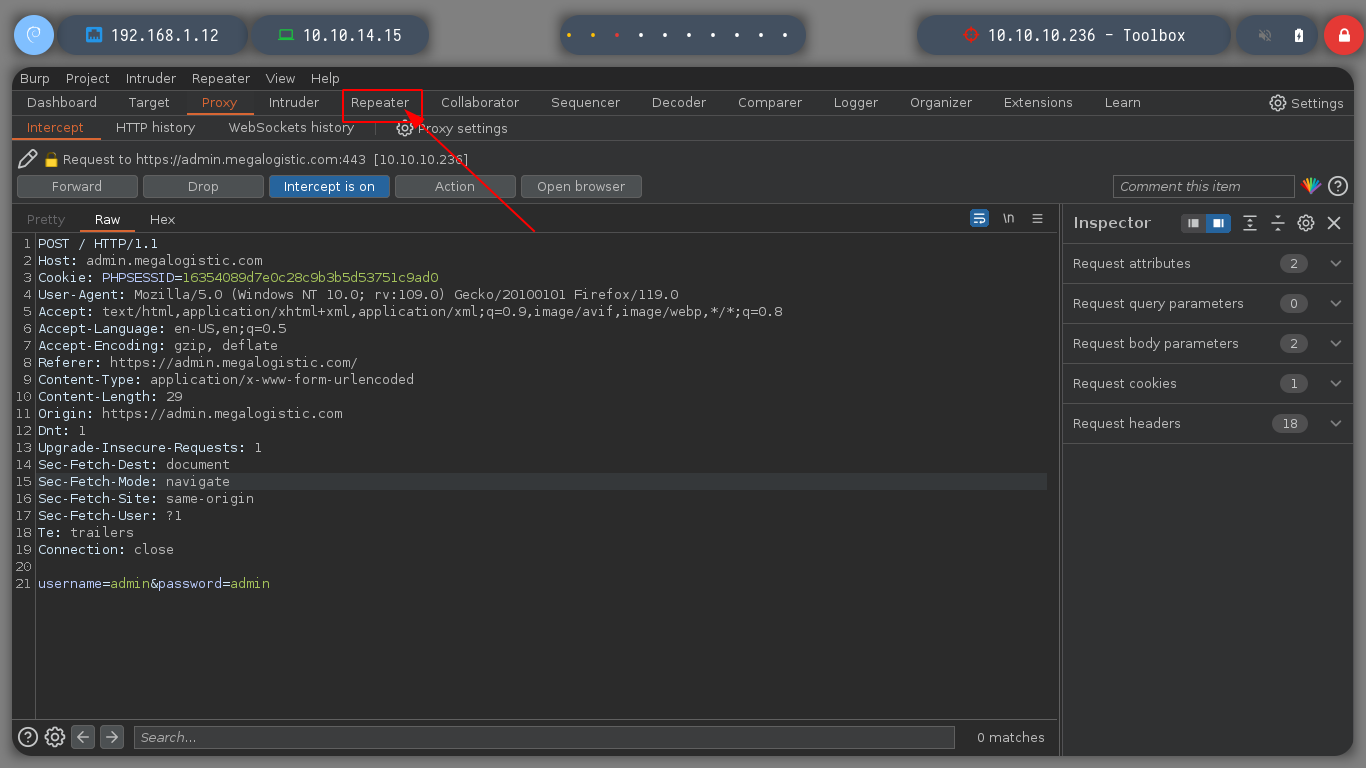Expand Request attributes section

pos(1208,264)
